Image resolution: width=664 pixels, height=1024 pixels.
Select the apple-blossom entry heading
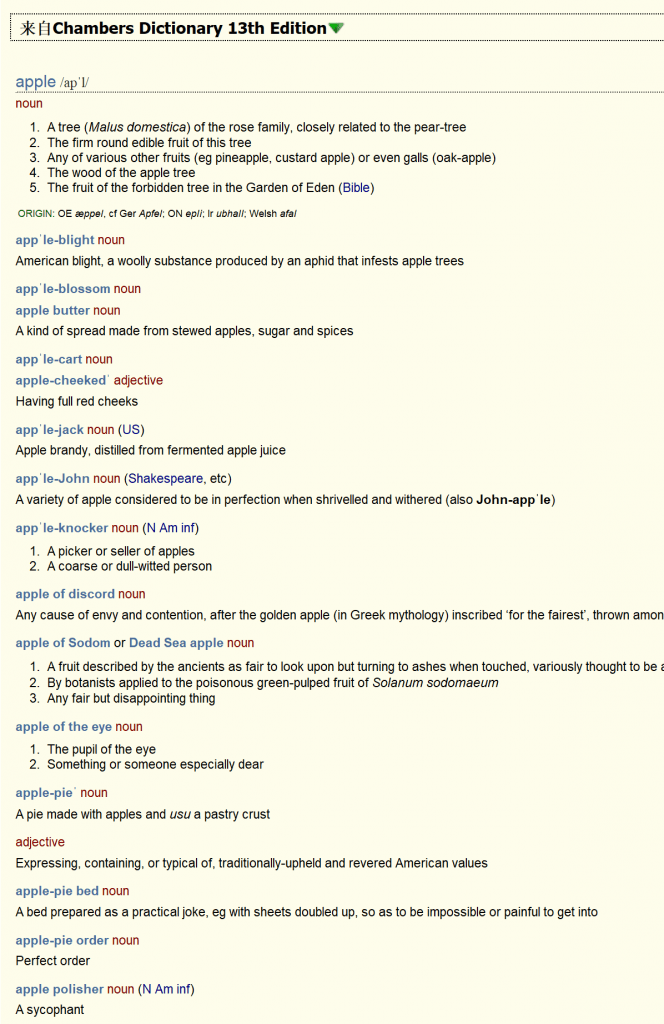pos(63,289)
